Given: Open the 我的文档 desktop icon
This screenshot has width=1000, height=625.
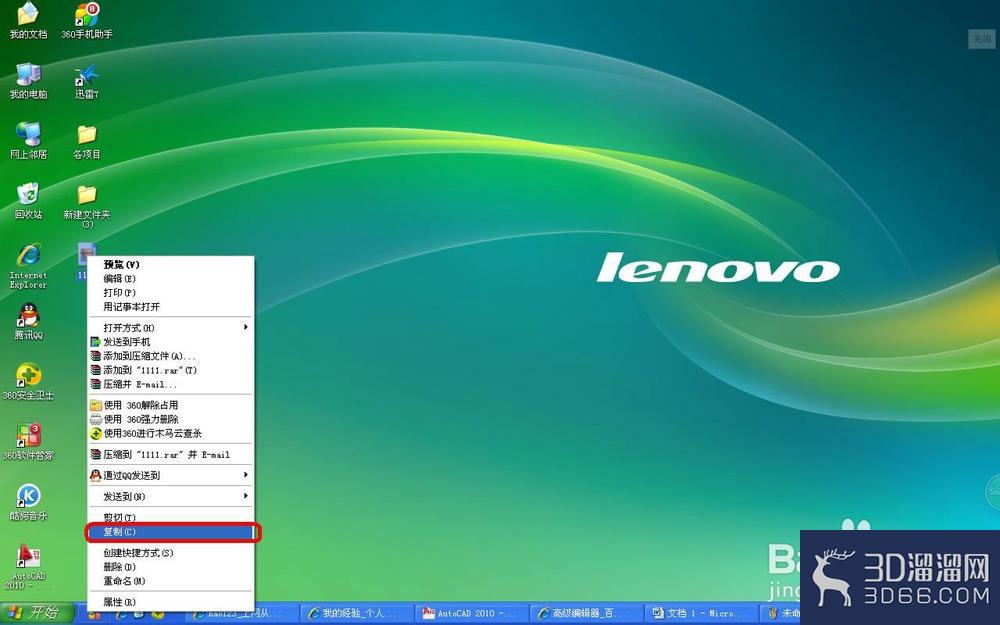Looking at the screenshot, I should click(x=28, y=20).
